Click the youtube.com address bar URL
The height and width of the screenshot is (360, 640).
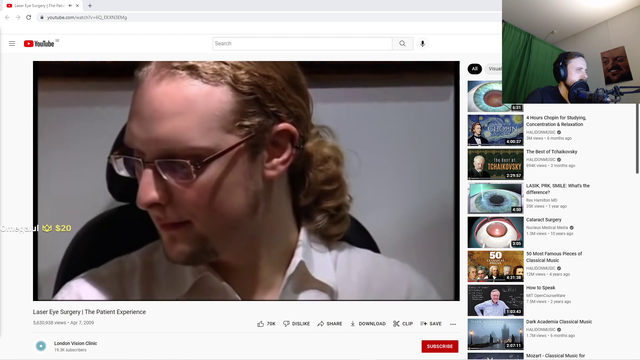point(87,18)
